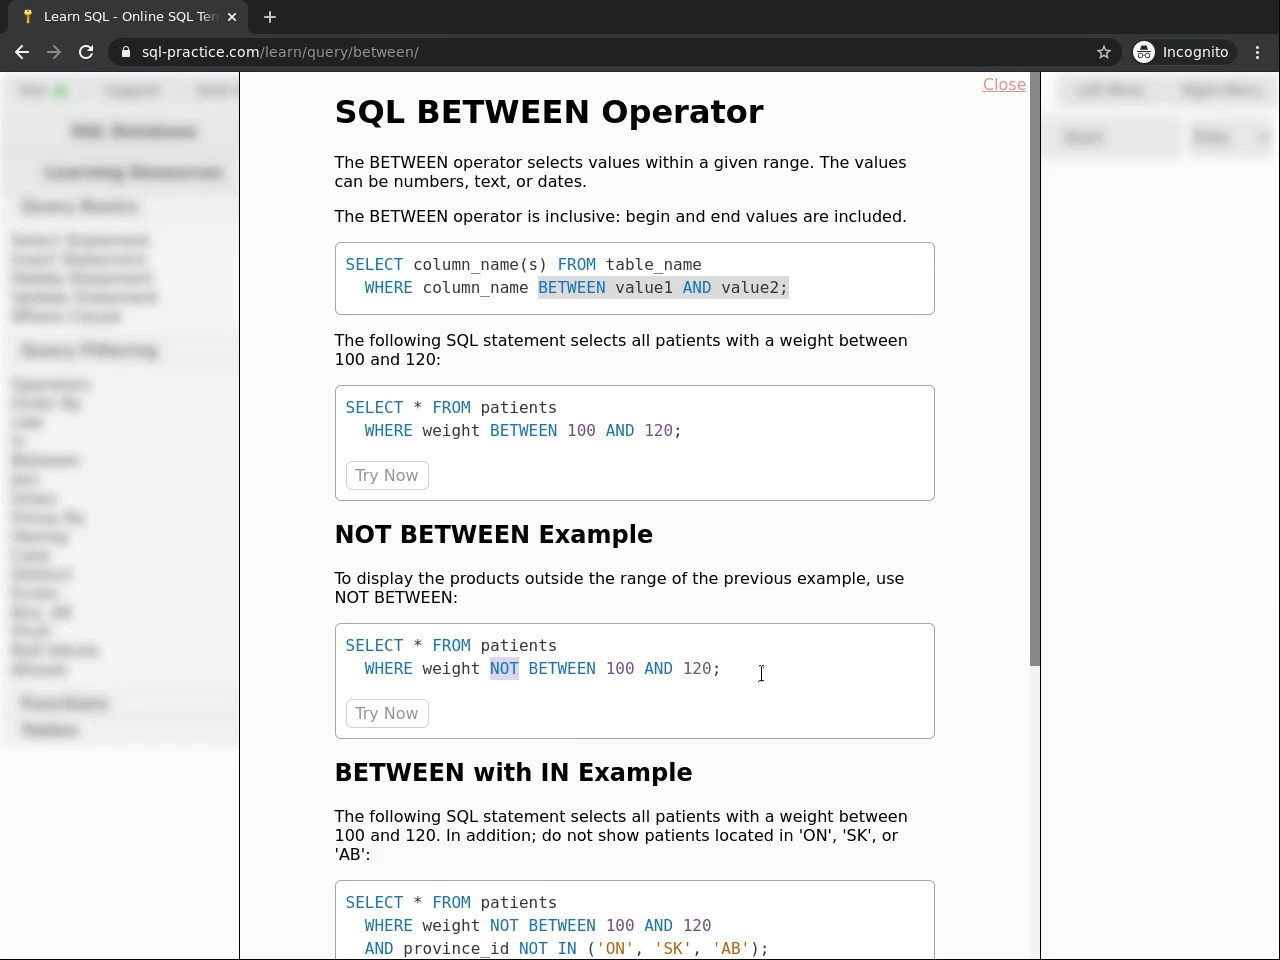Screen dimensions: 1280x960
Task: Try the weight BETWEEN 100 AND 120 query
Action: coord(387,476)
